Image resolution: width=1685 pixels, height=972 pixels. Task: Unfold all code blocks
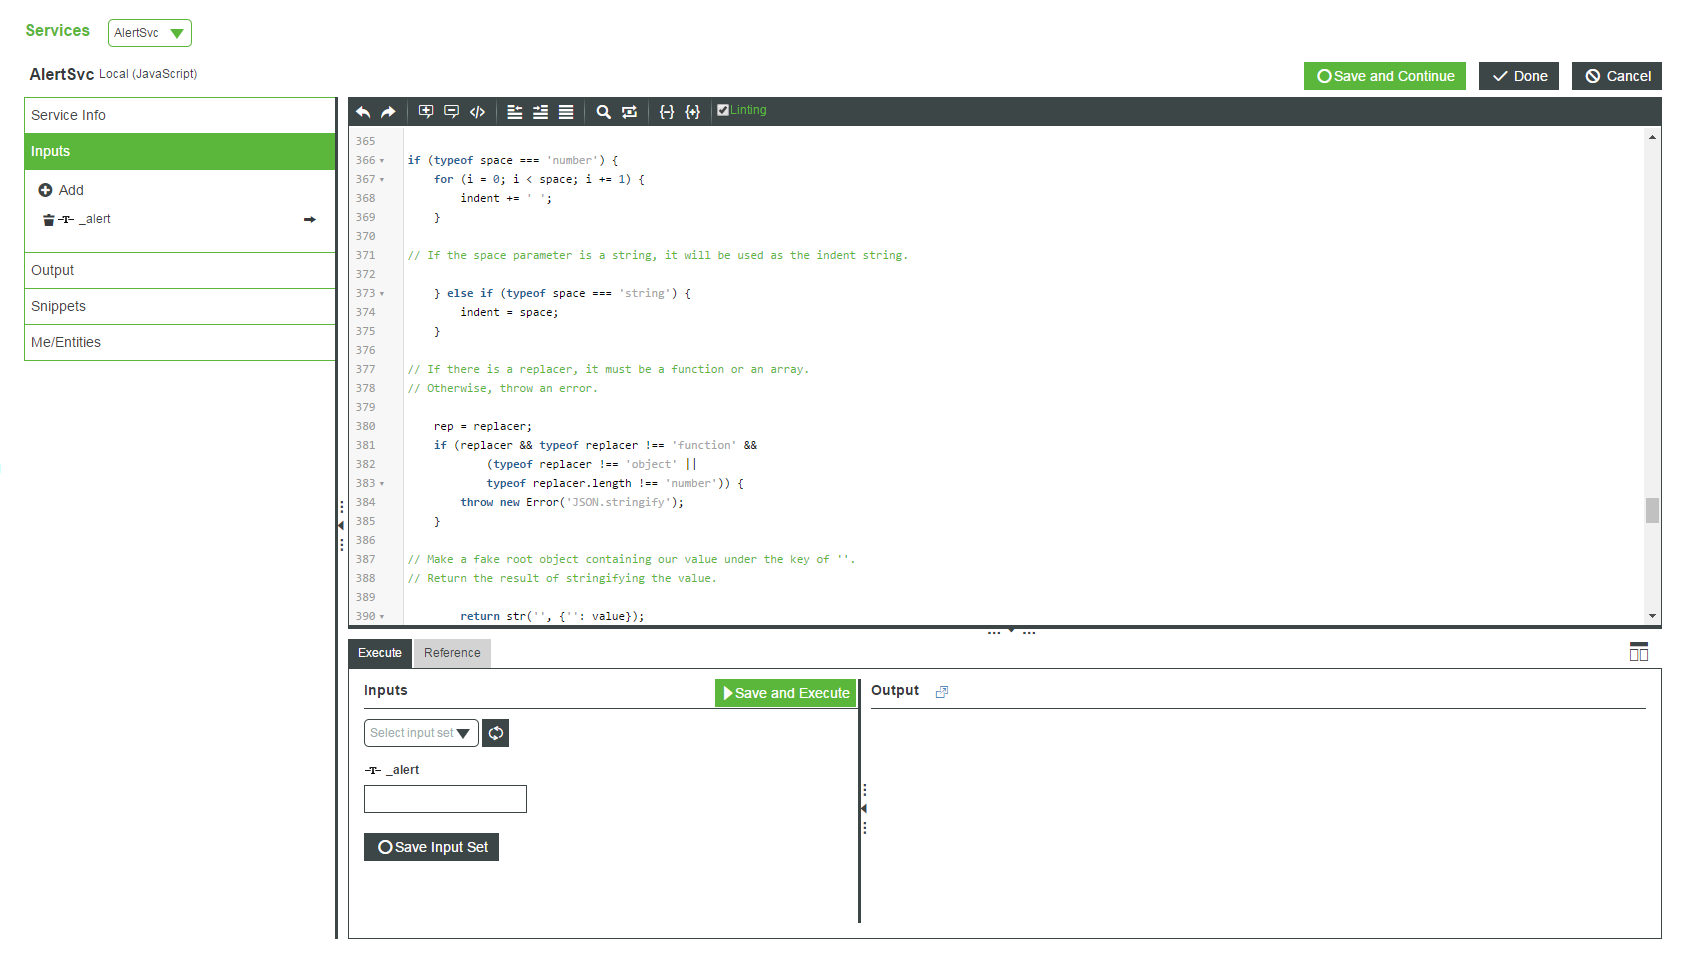click(693, 112)
